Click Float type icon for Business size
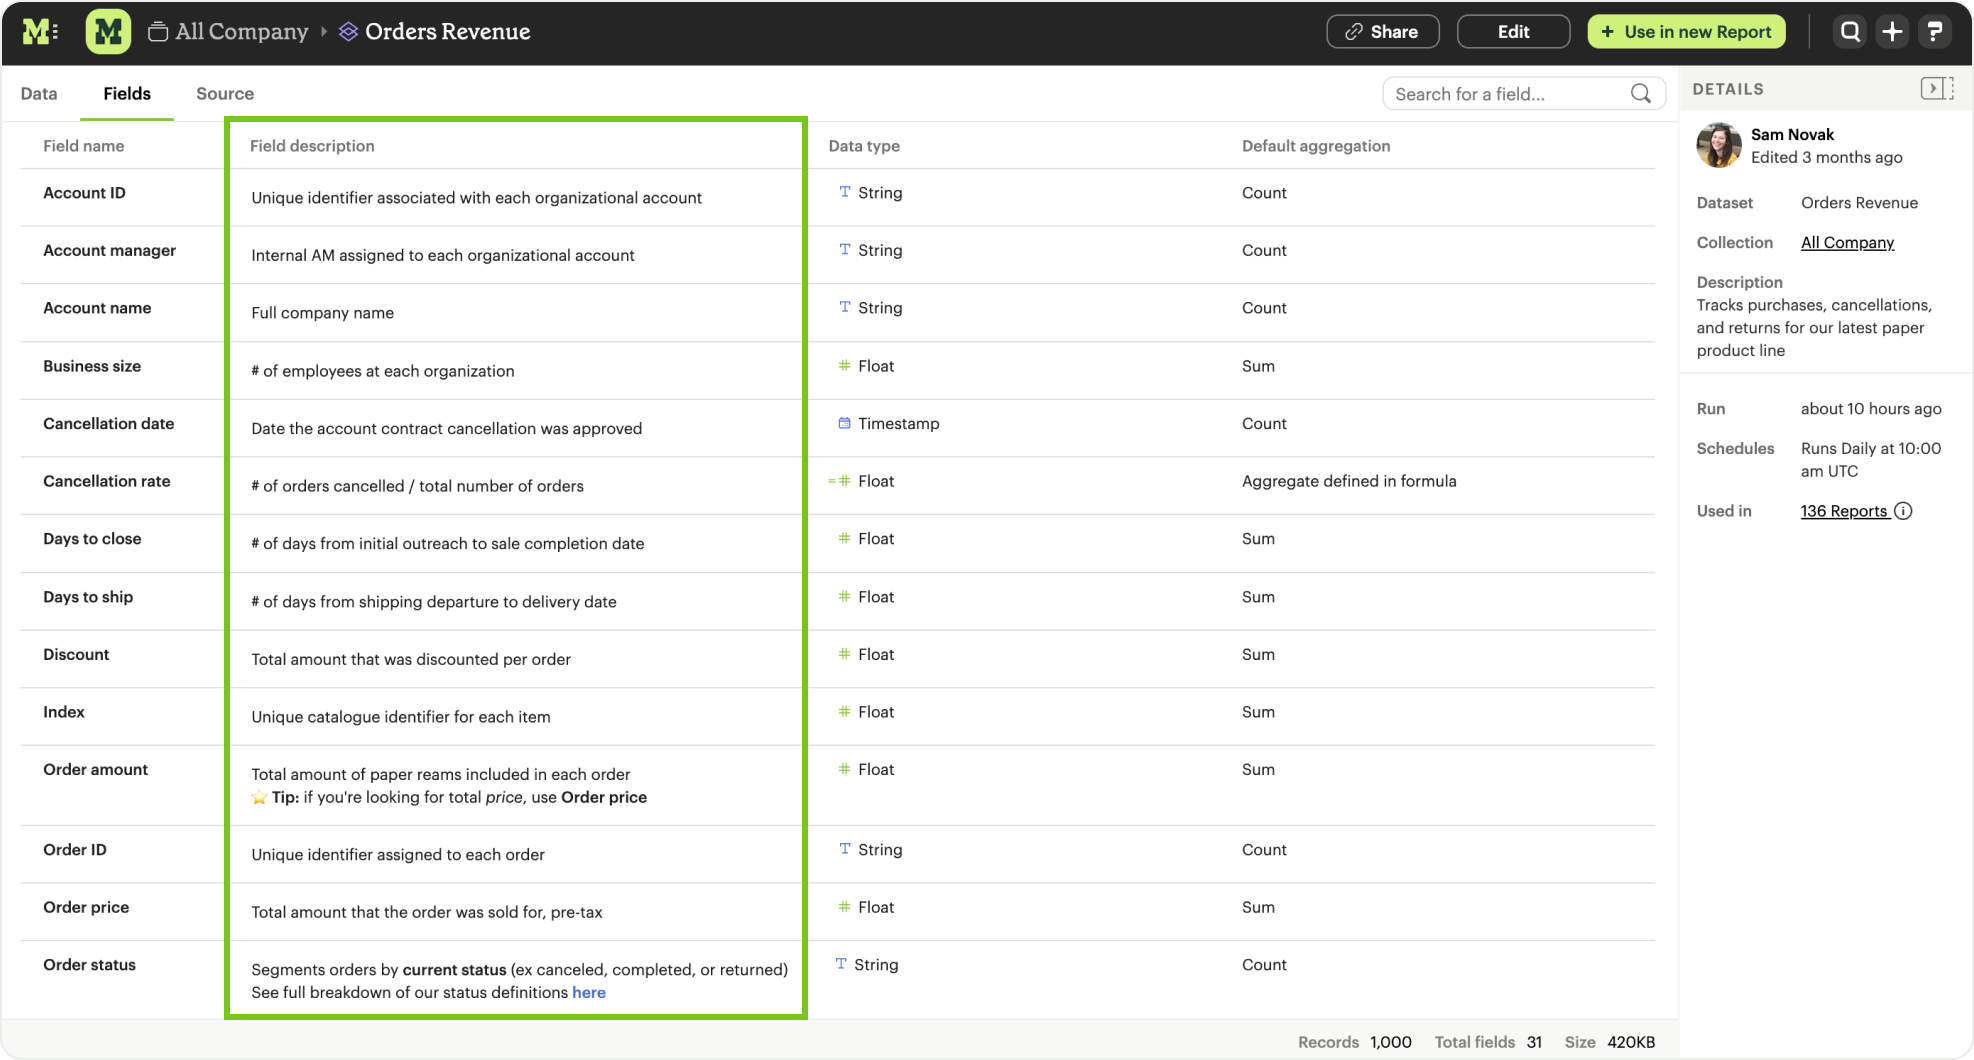Image resolution: width=1974 pixels, height=1060 pixels. tap(845, 366)
